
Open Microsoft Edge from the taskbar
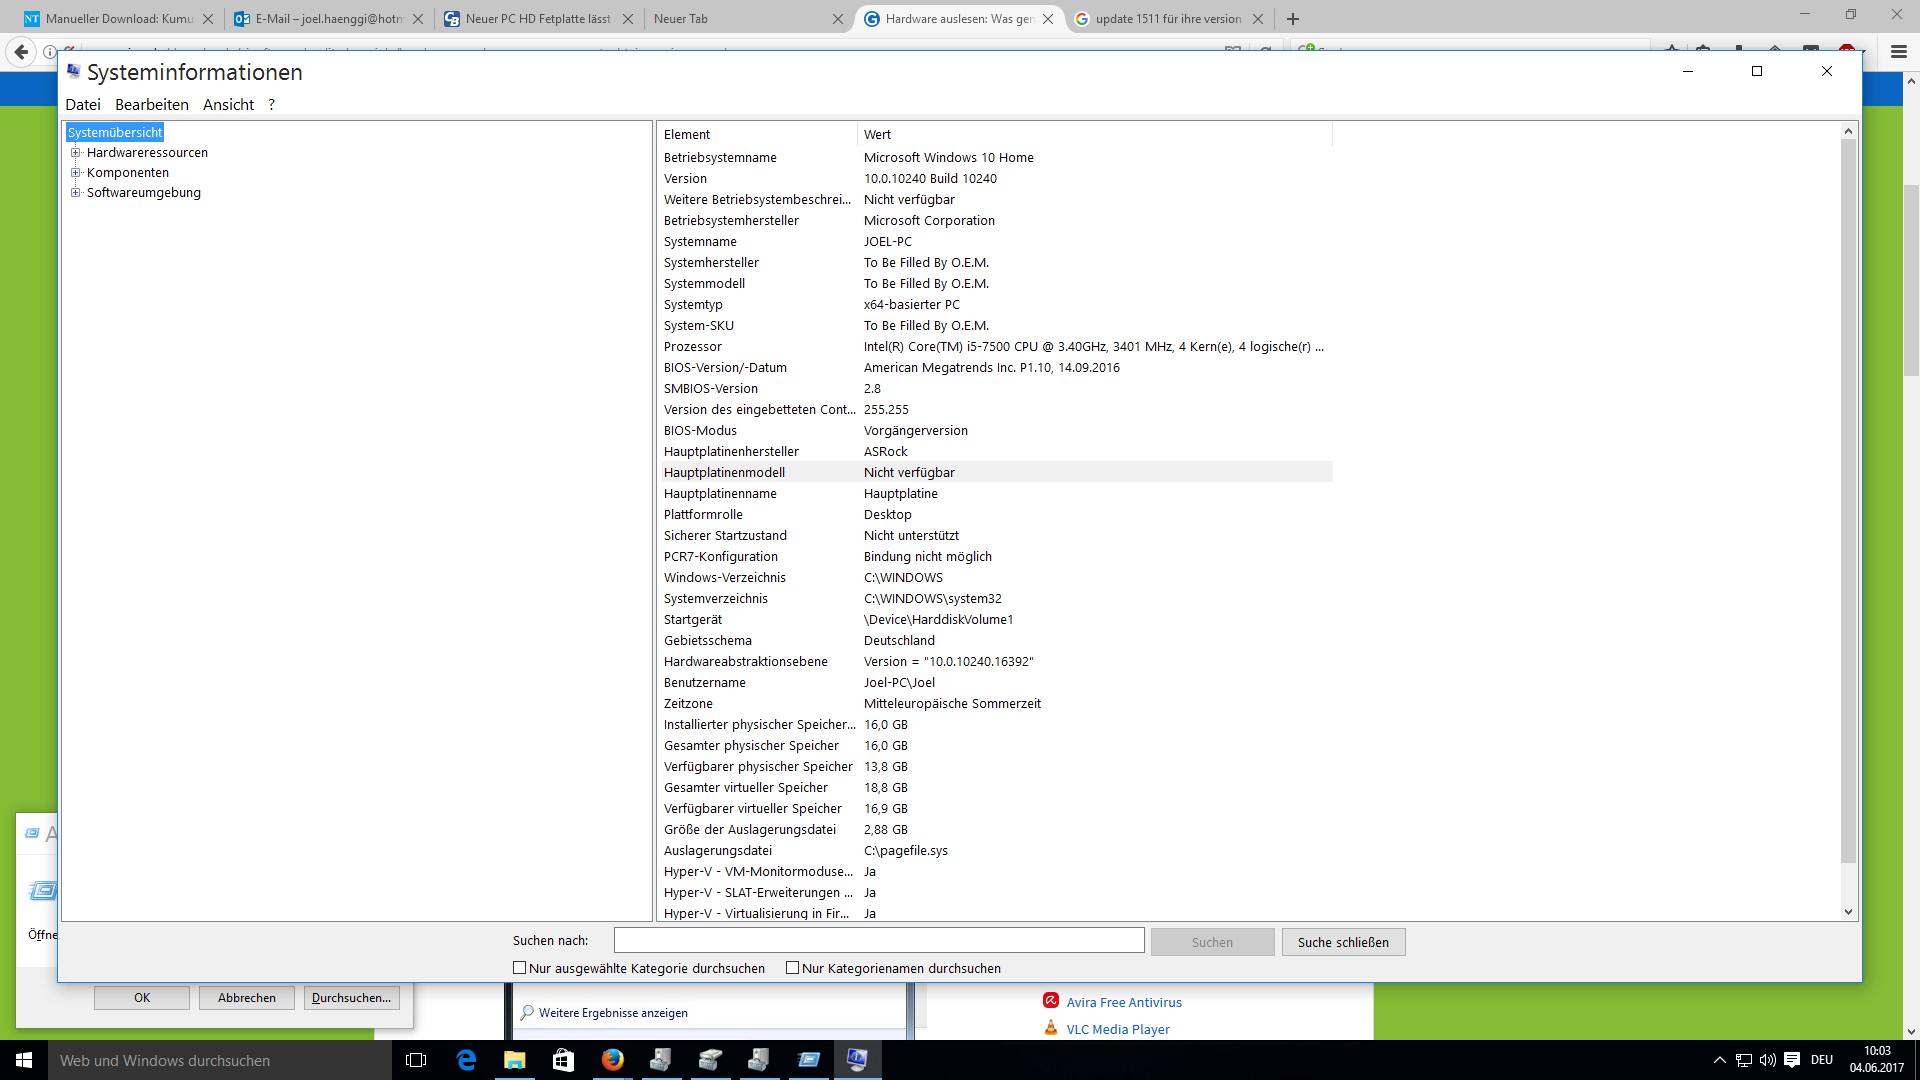[466, 1060]
